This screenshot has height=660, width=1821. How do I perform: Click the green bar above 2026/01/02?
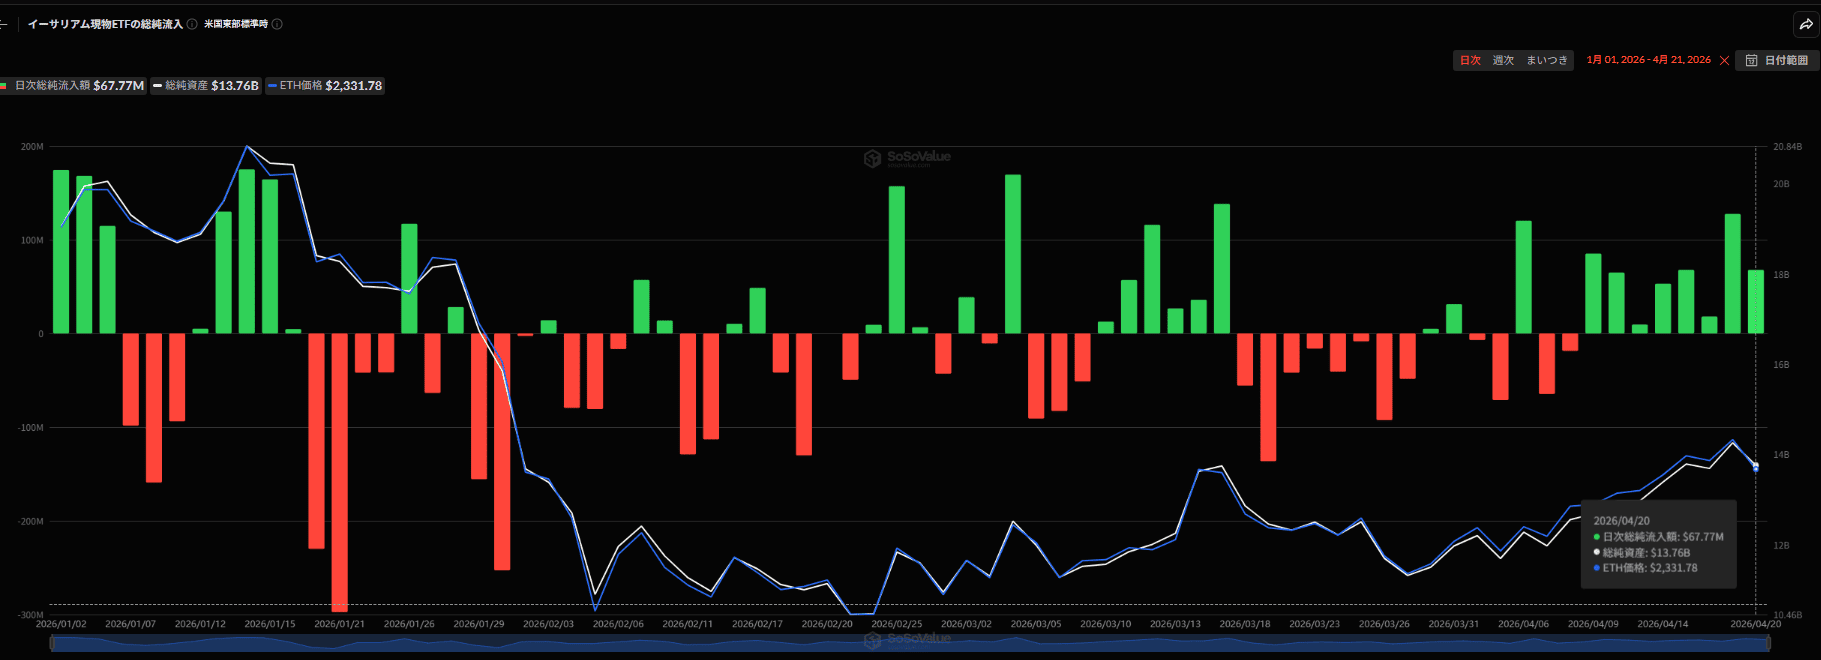[61, 251]
